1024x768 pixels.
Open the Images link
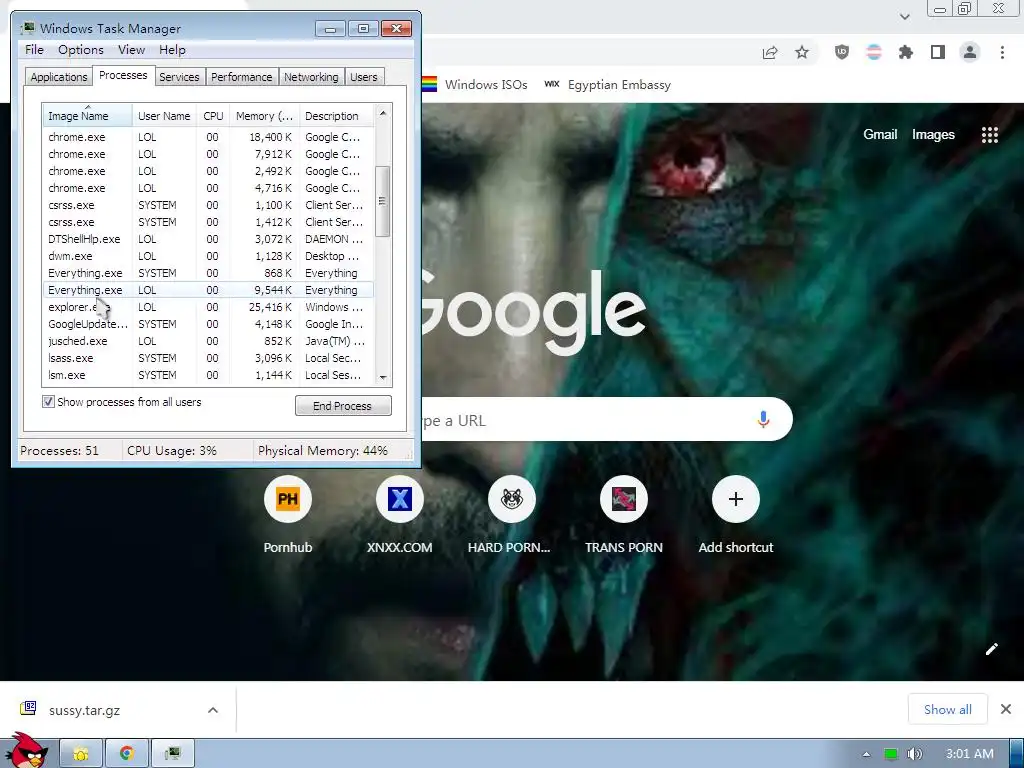pos(933,135)
